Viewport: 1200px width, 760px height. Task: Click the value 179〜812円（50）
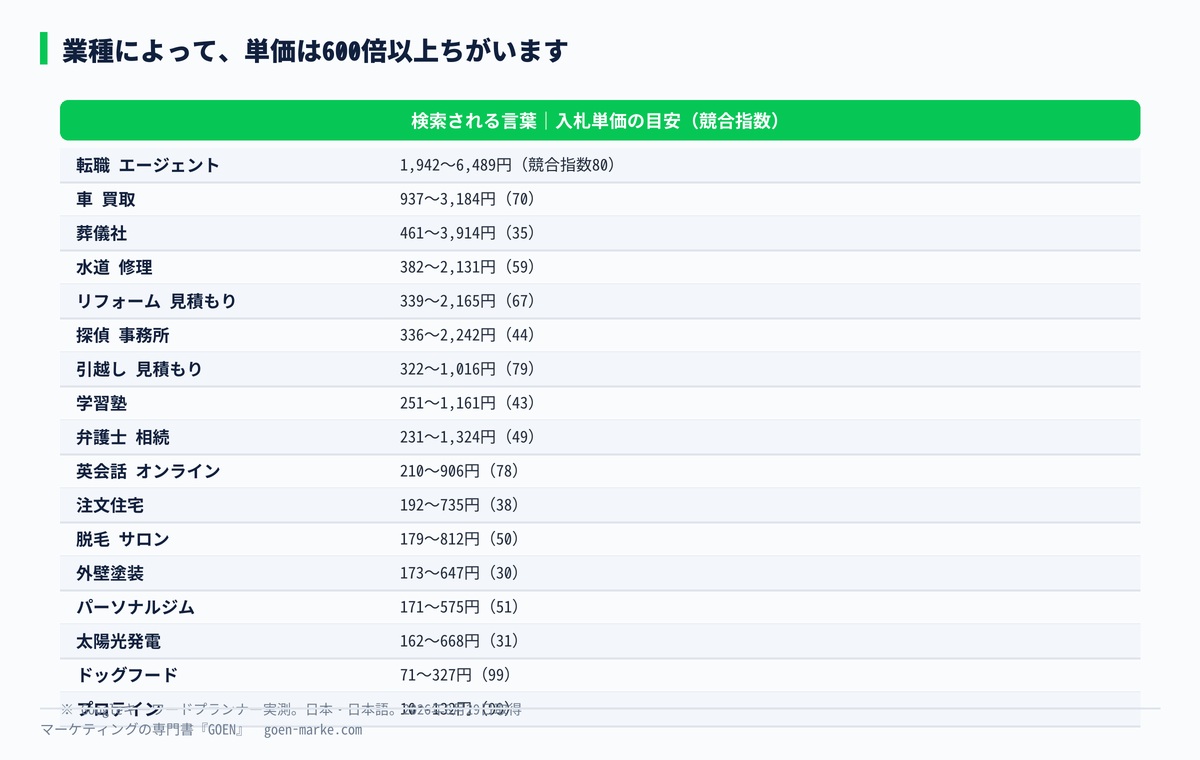pyautogui.click(x=460, y=539)
